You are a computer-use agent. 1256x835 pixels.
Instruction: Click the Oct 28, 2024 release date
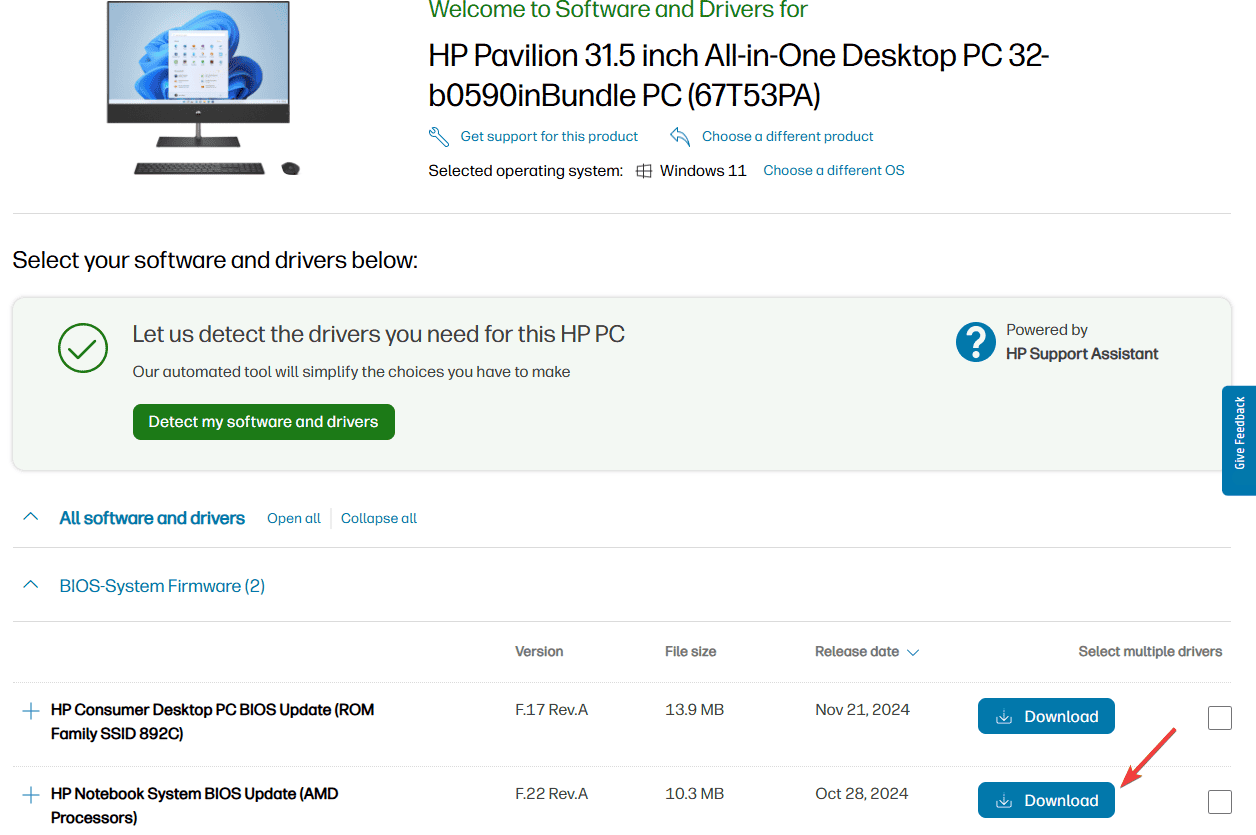862,794
